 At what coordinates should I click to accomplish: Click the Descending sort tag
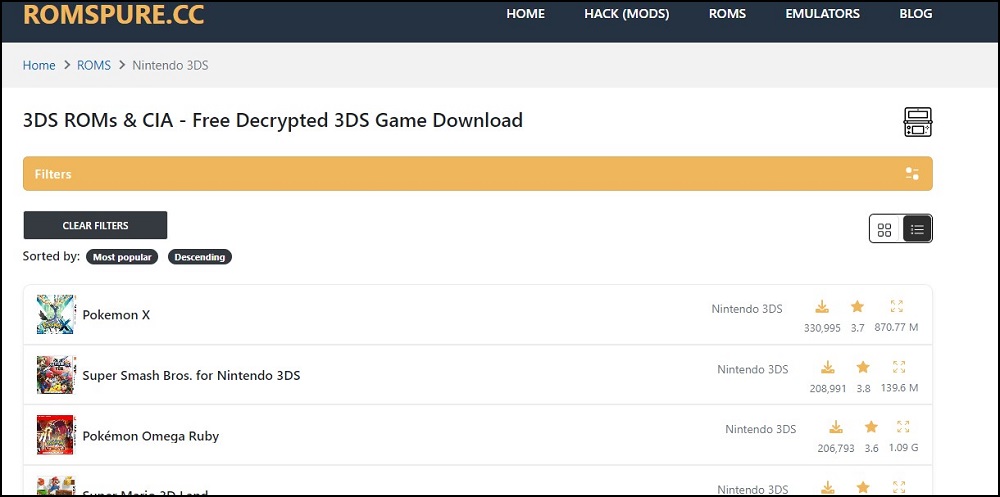point(200,257)
